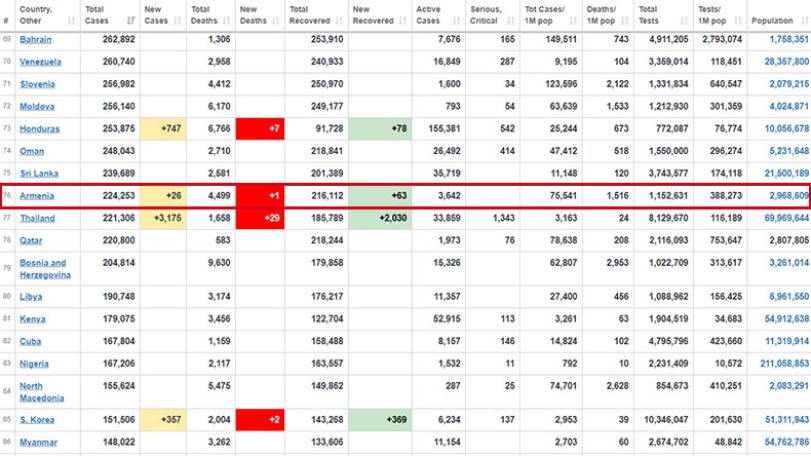Open the Slovenia country link
Screen dimensions: 811x456
[x=37, y=84]
